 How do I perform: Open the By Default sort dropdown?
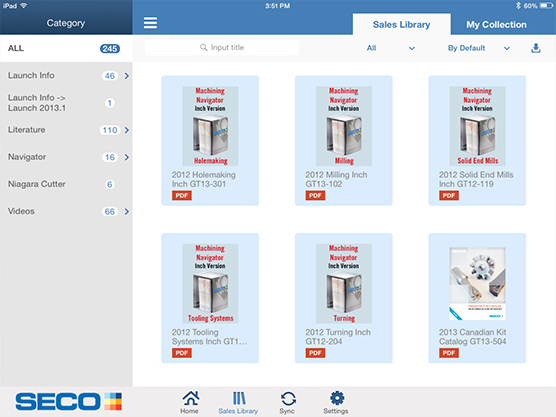coord(478,48)
